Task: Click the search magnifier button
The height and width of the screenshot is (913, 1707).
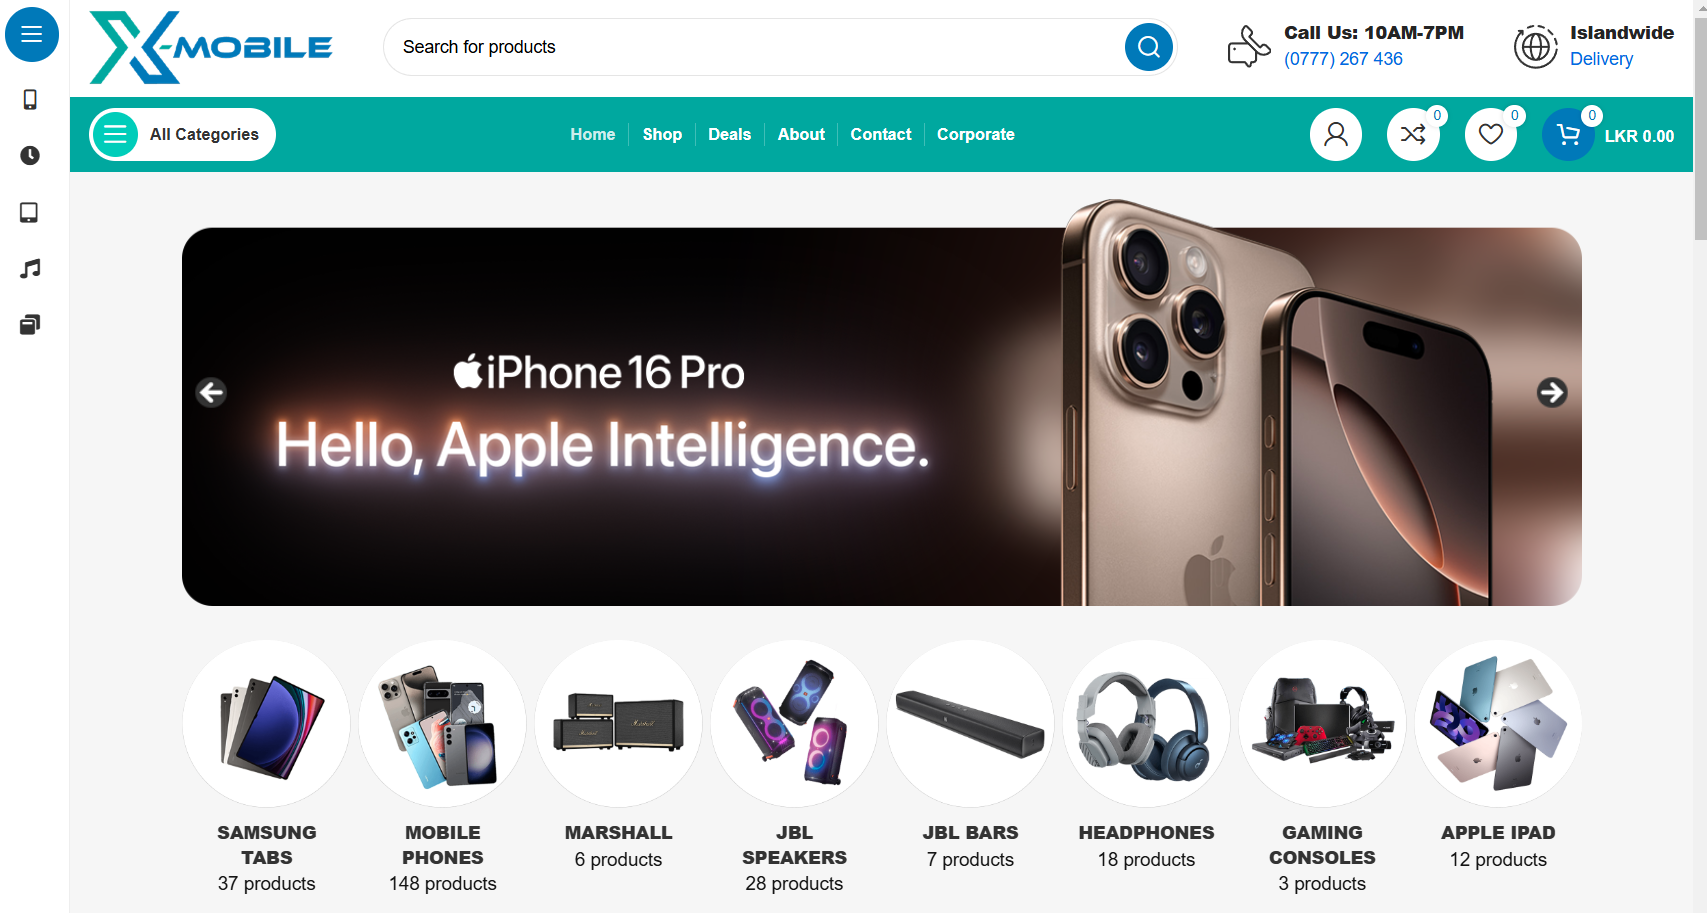Action: coord(1149,47)
